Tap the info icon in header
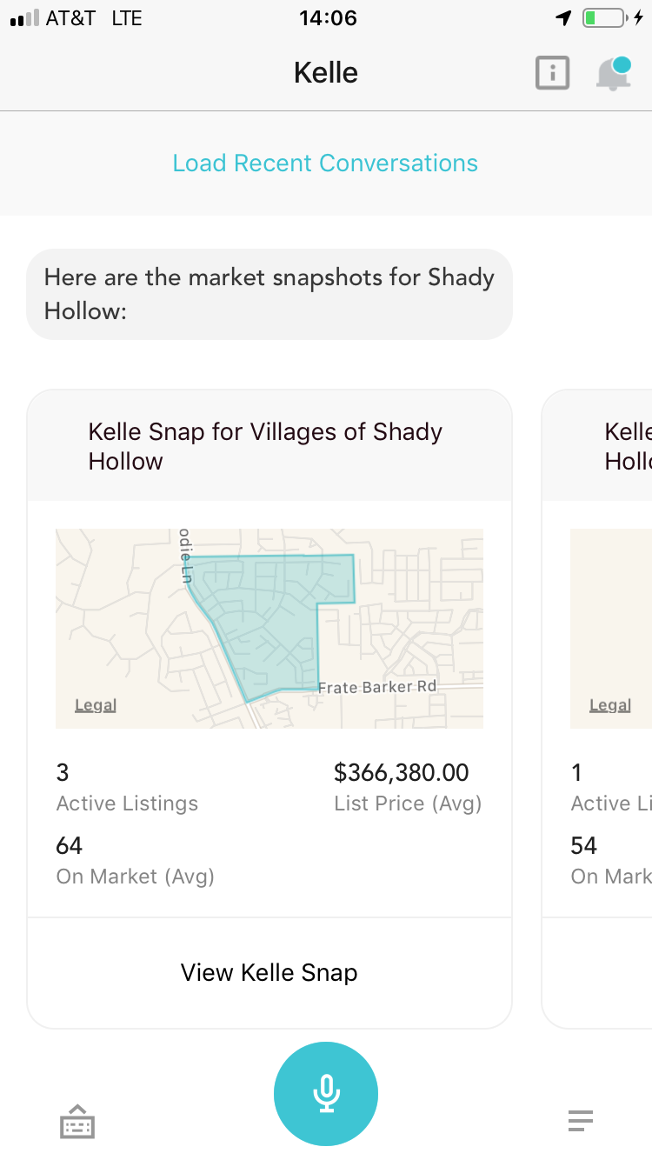Screen dimensions: 652x1160 point(552,73)
